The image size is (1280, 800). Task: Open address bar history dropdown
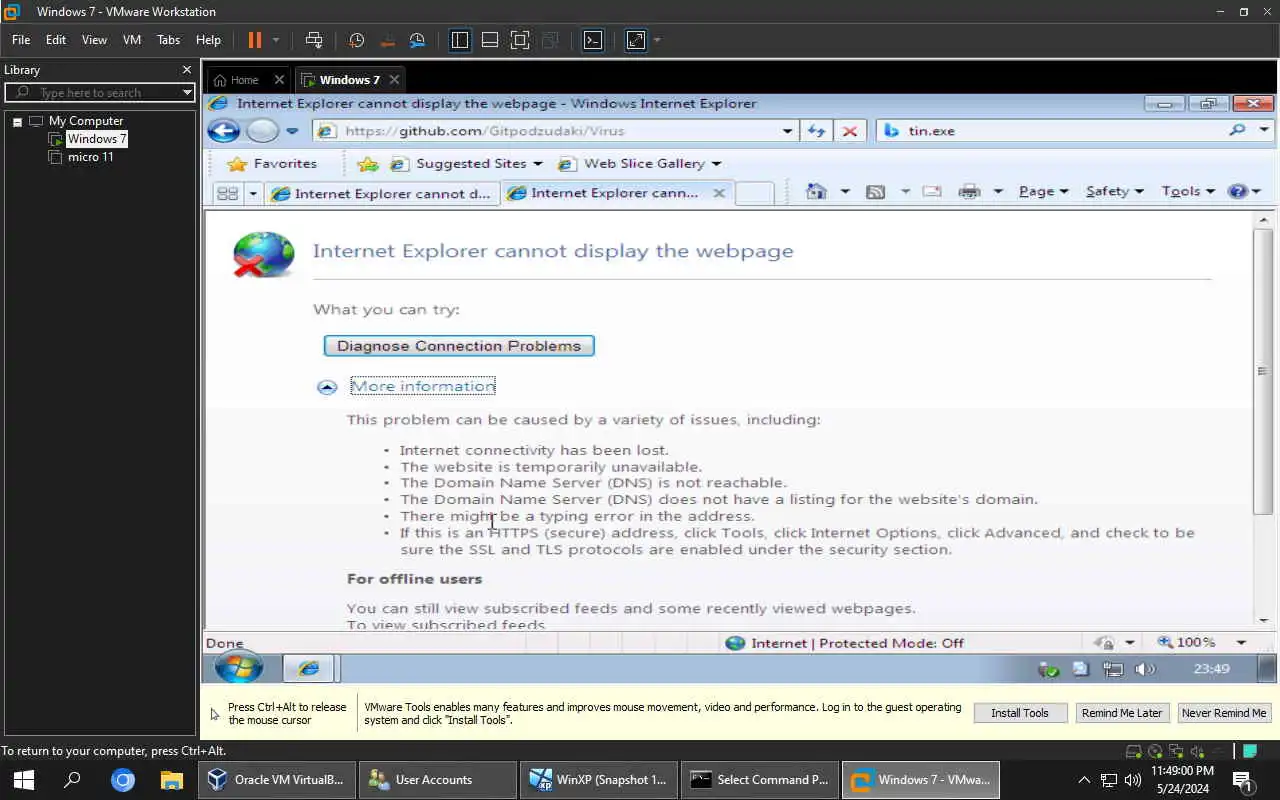(787, 131)
